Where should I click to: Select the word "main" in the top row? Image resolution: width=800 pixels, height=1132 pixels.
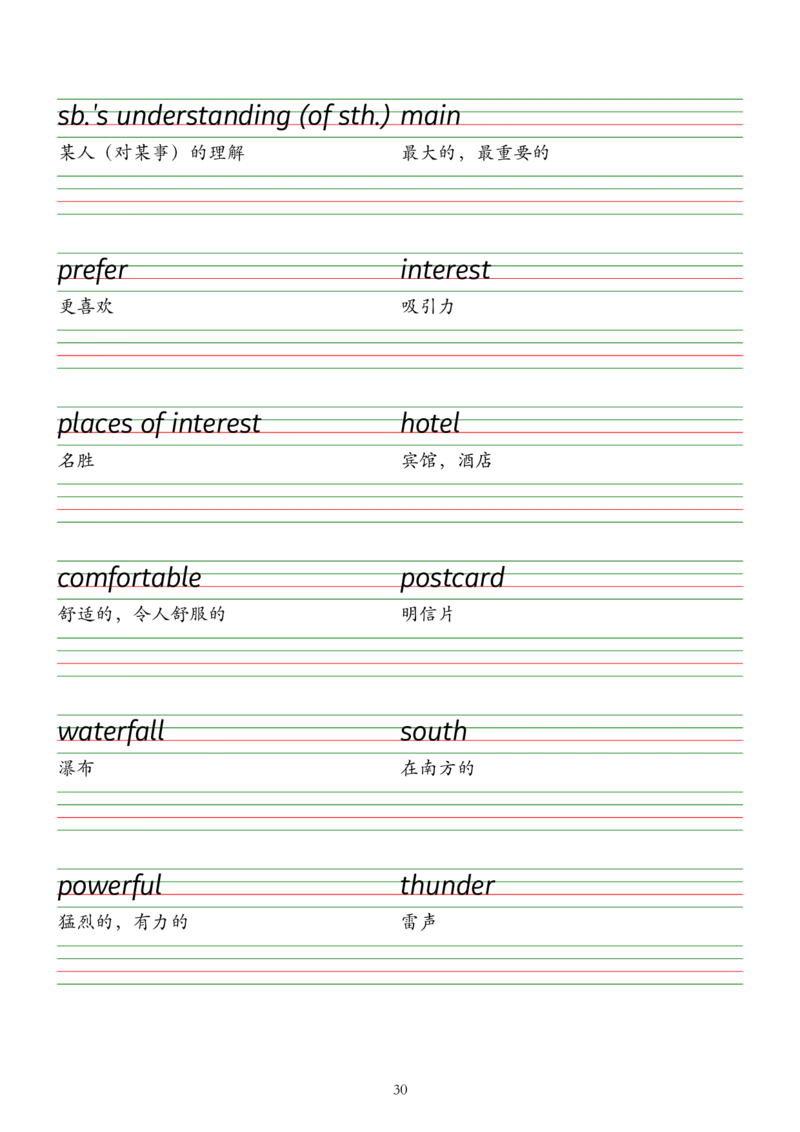tap(431, 115)
